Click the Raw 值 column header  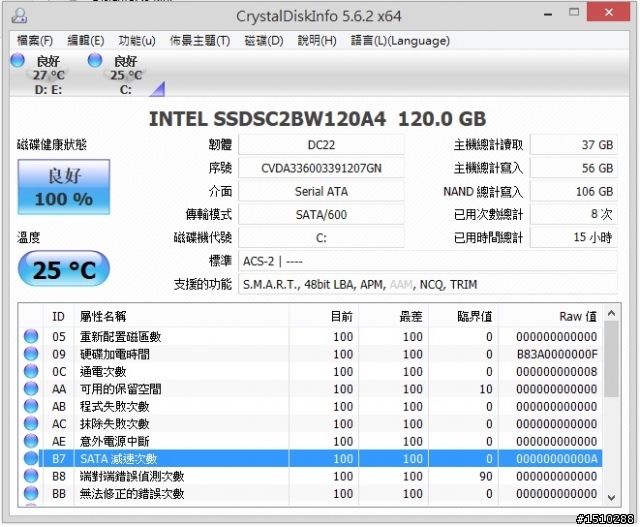[x=551, y=316]
